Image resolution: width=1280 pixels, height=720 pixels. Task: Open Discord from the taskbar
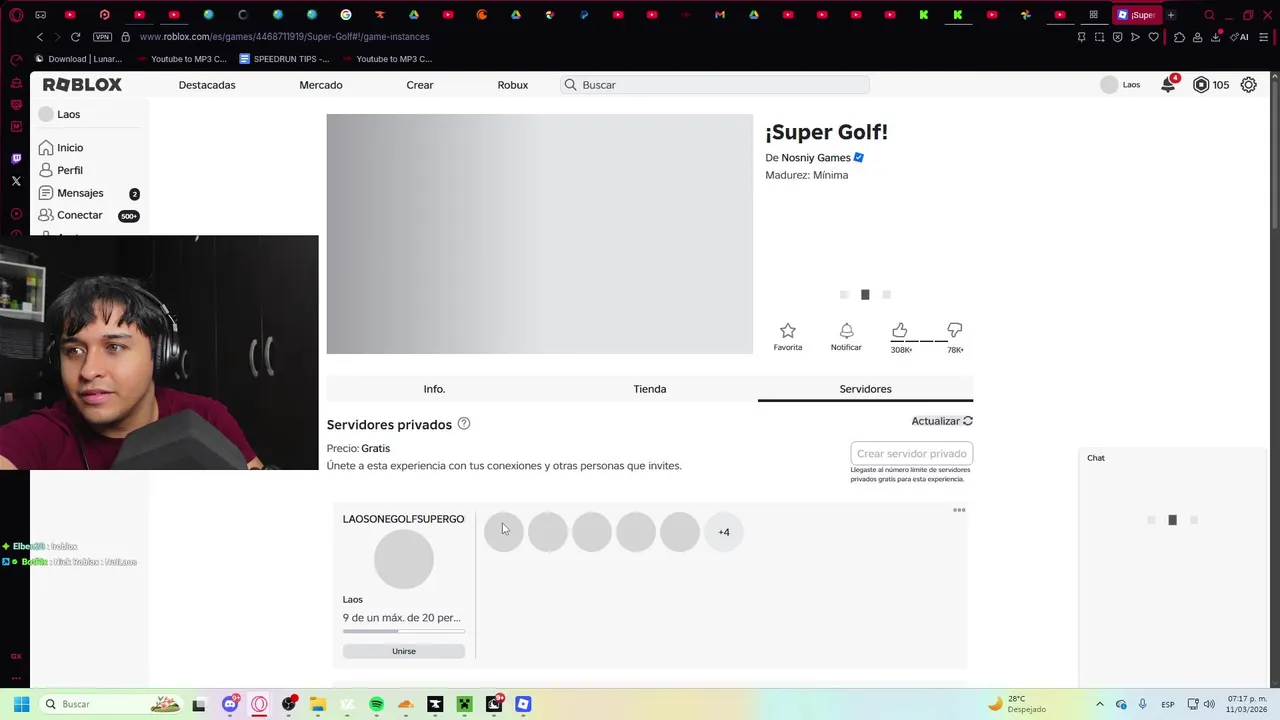230,704
